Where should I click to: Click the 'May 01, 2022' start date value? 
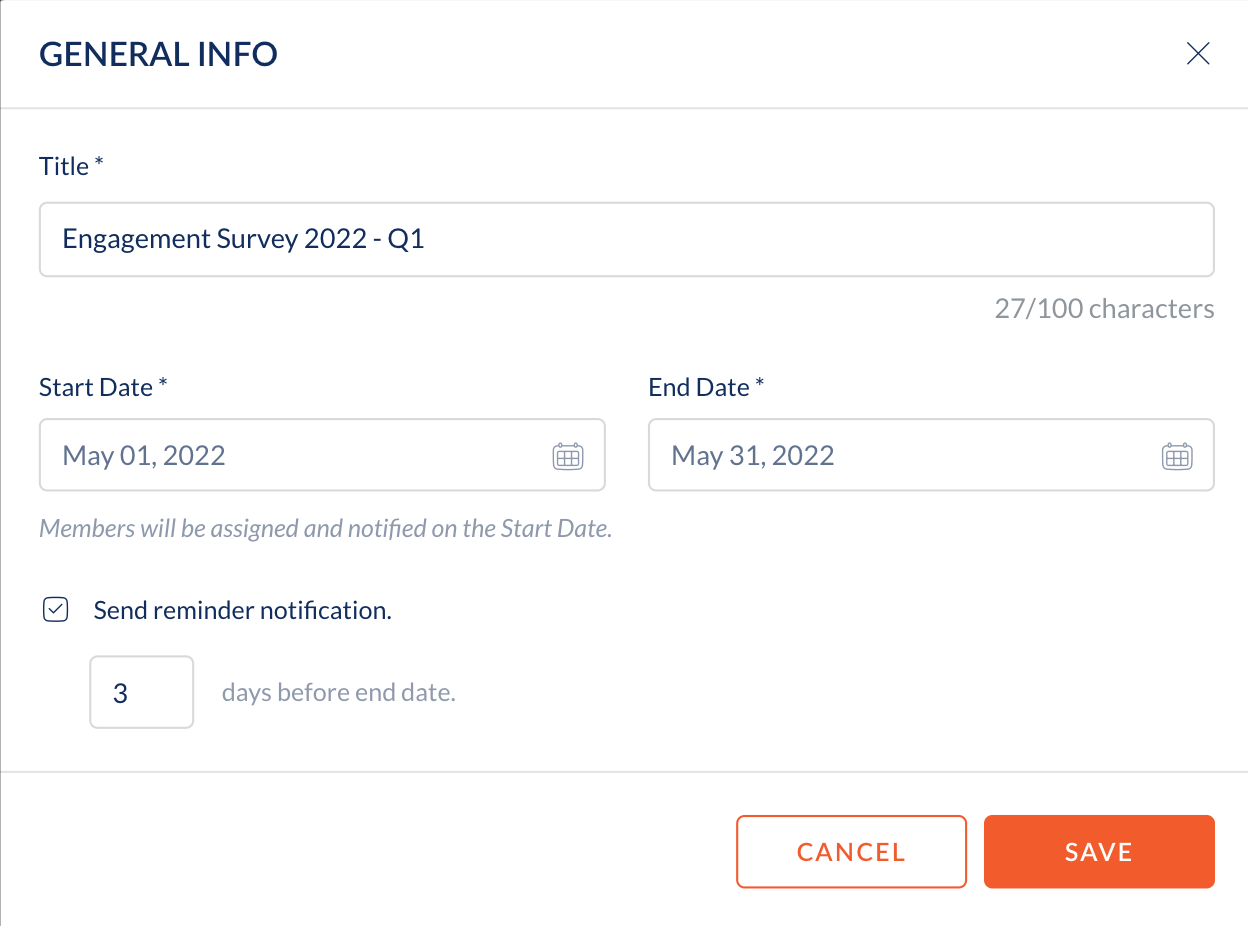[x=144, y=456]
